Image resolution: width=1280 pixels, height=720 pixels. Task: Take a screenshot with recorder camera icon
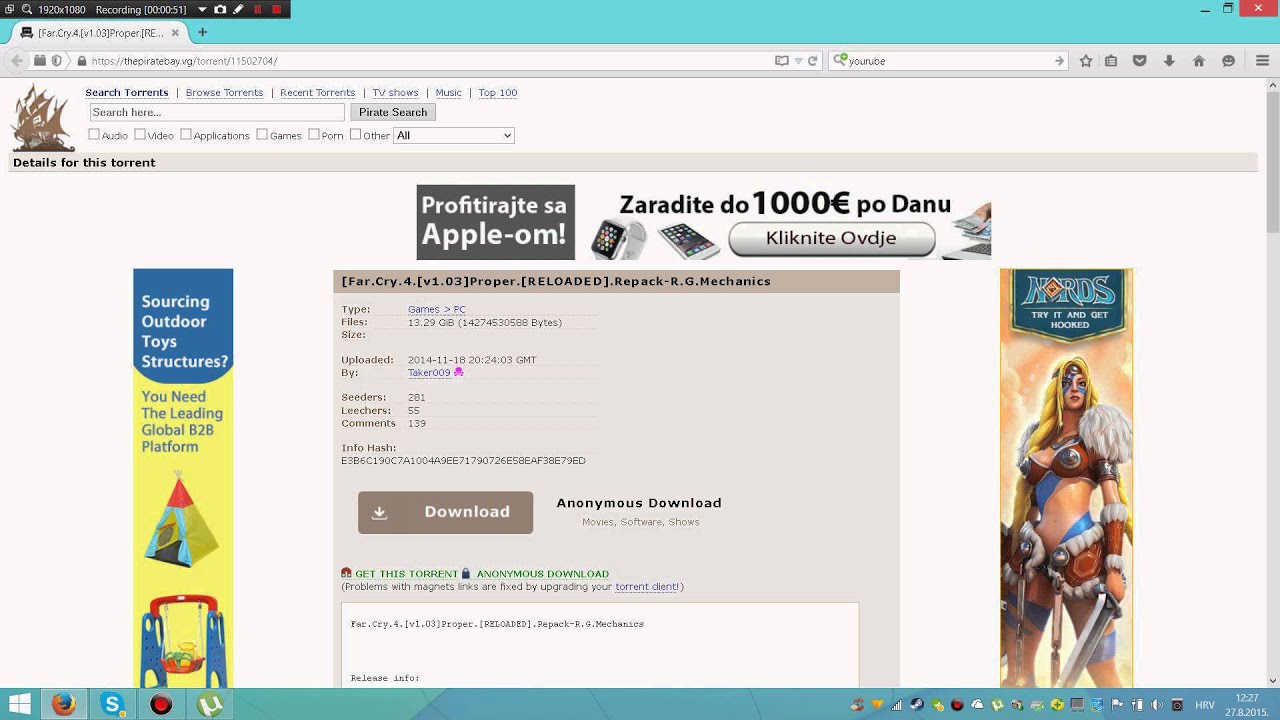(220, 9)
